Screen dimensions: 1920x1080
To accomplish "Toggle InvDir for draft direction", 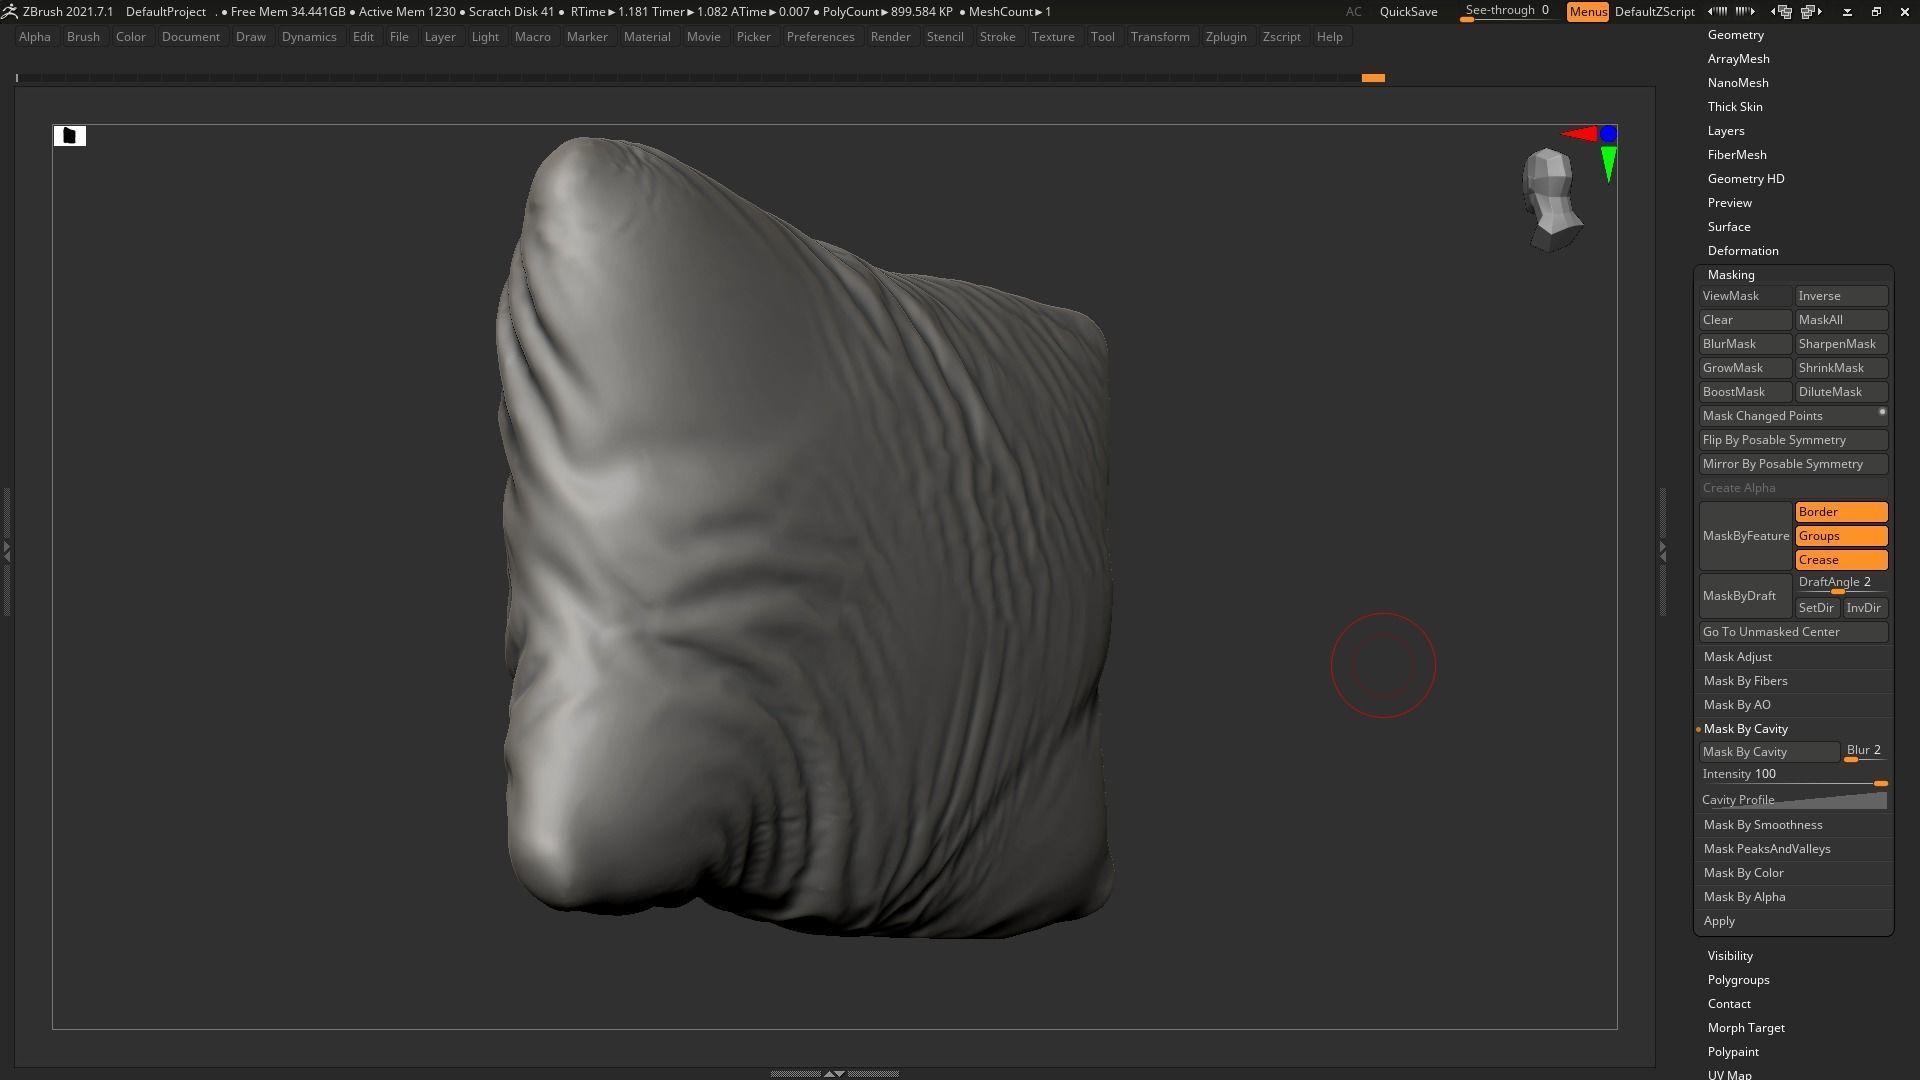I will point(1864,608).
